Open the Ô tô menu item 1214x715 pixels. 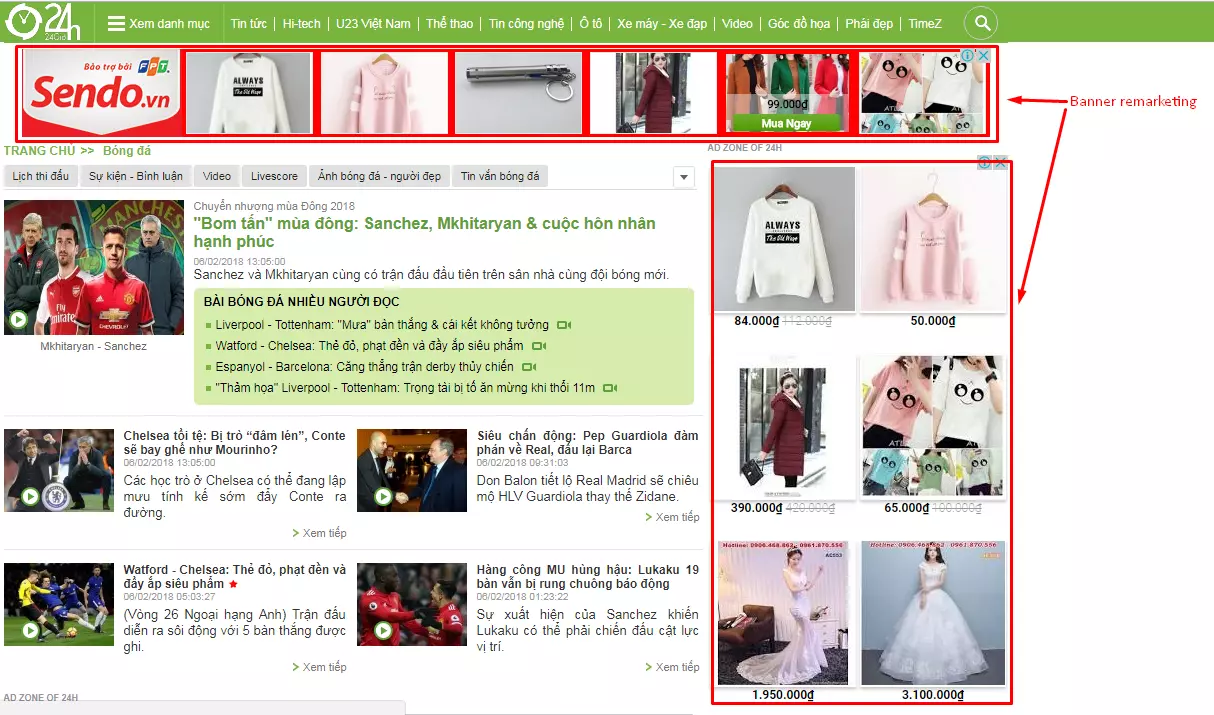(x=591, y=23)
